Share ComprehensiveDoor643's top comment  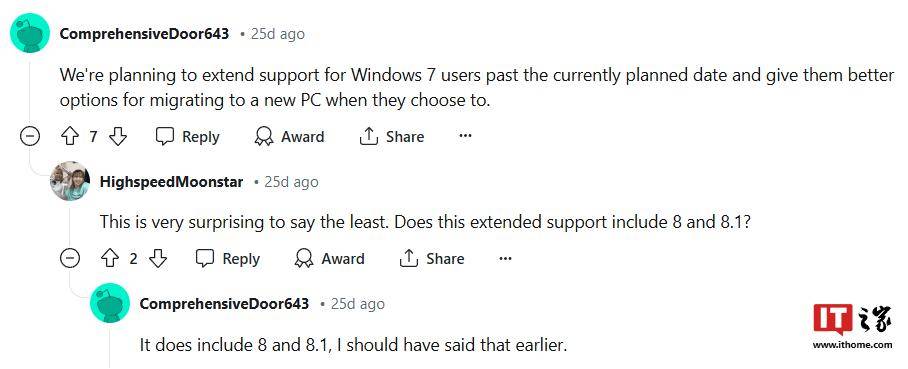point(391,137)
